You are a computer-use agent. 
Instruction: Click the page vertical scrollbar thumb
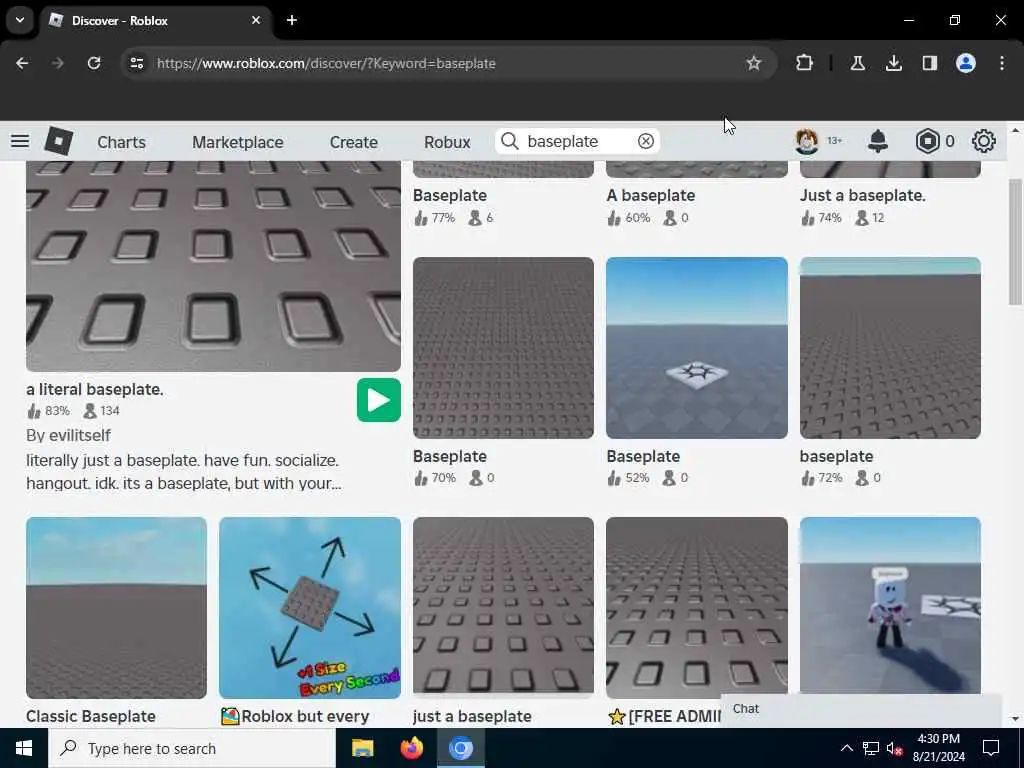click(x=1015, y=240)
